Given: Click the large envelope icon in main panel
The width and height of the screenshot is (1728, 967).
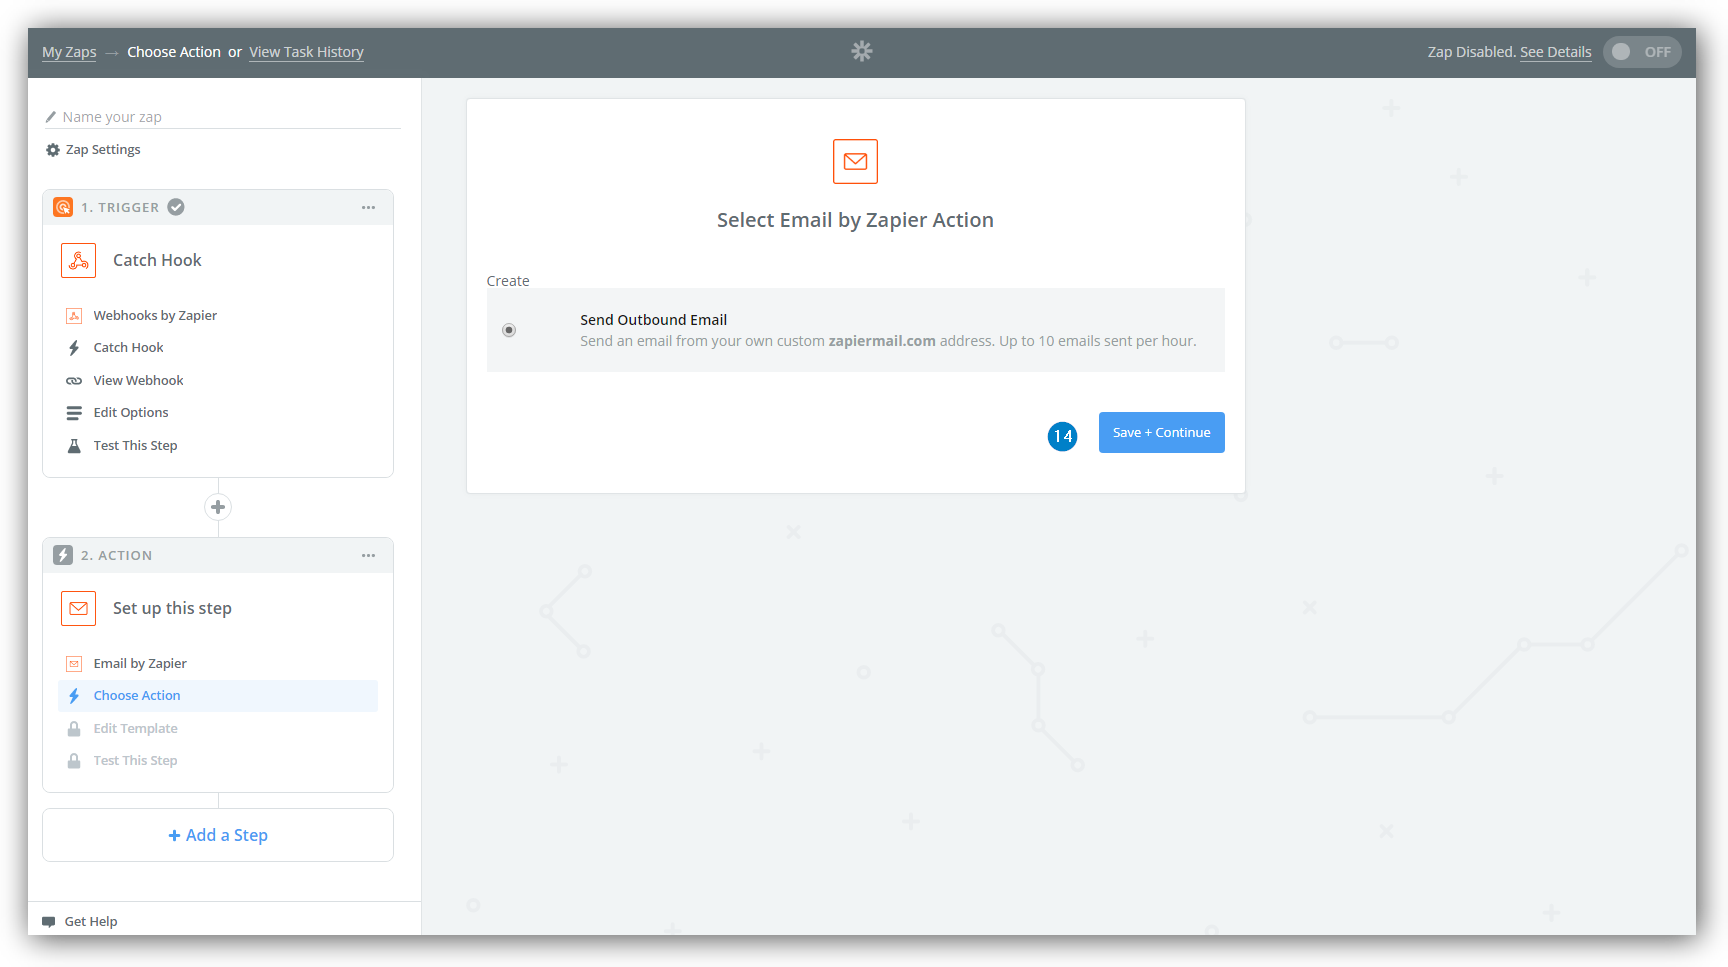Looking at the screenshot, I should [855, 161].
